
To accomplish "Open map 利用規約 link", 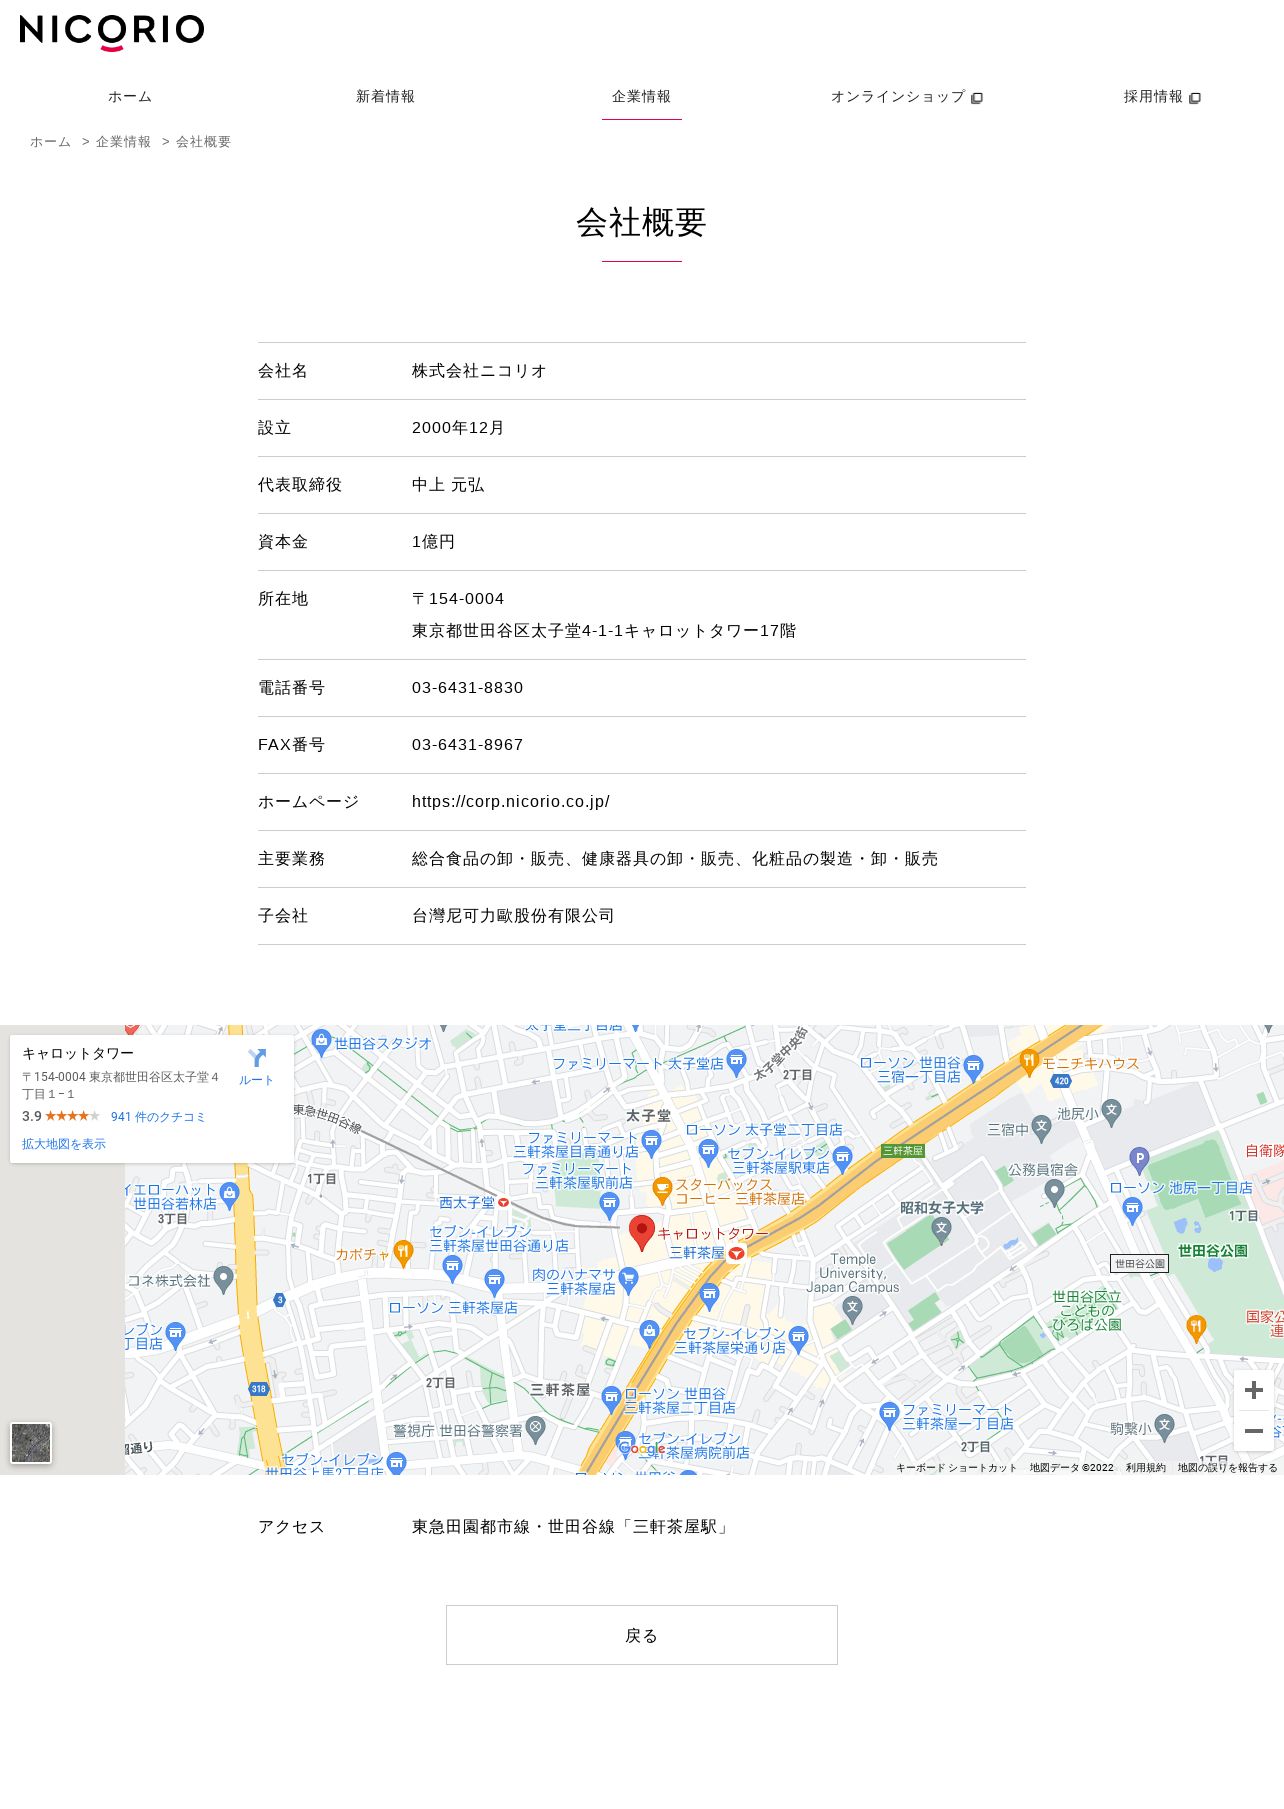I will pyautogui.click(x=1145, y=1467).
